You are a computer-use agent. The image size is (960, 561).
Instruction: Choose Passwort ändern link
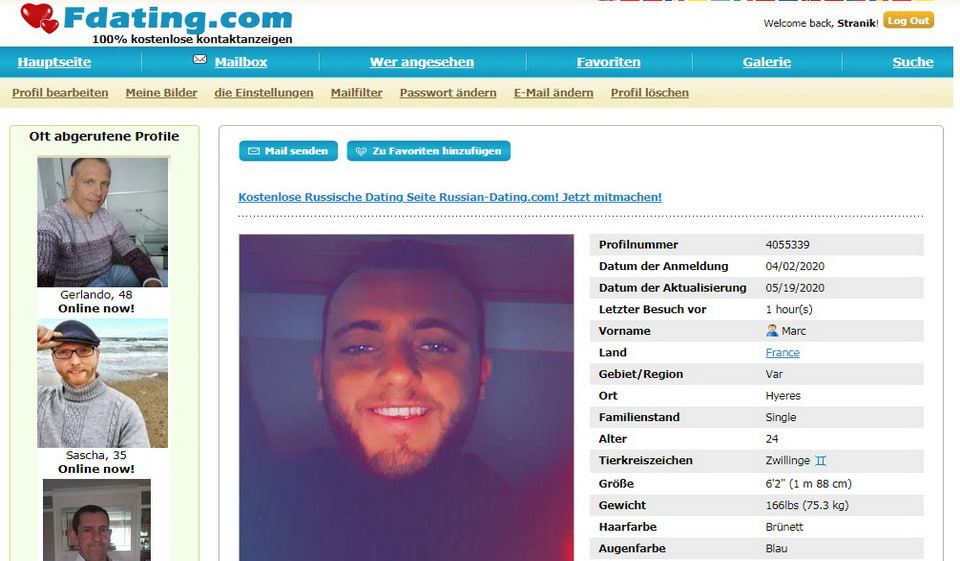pos(448,92)
